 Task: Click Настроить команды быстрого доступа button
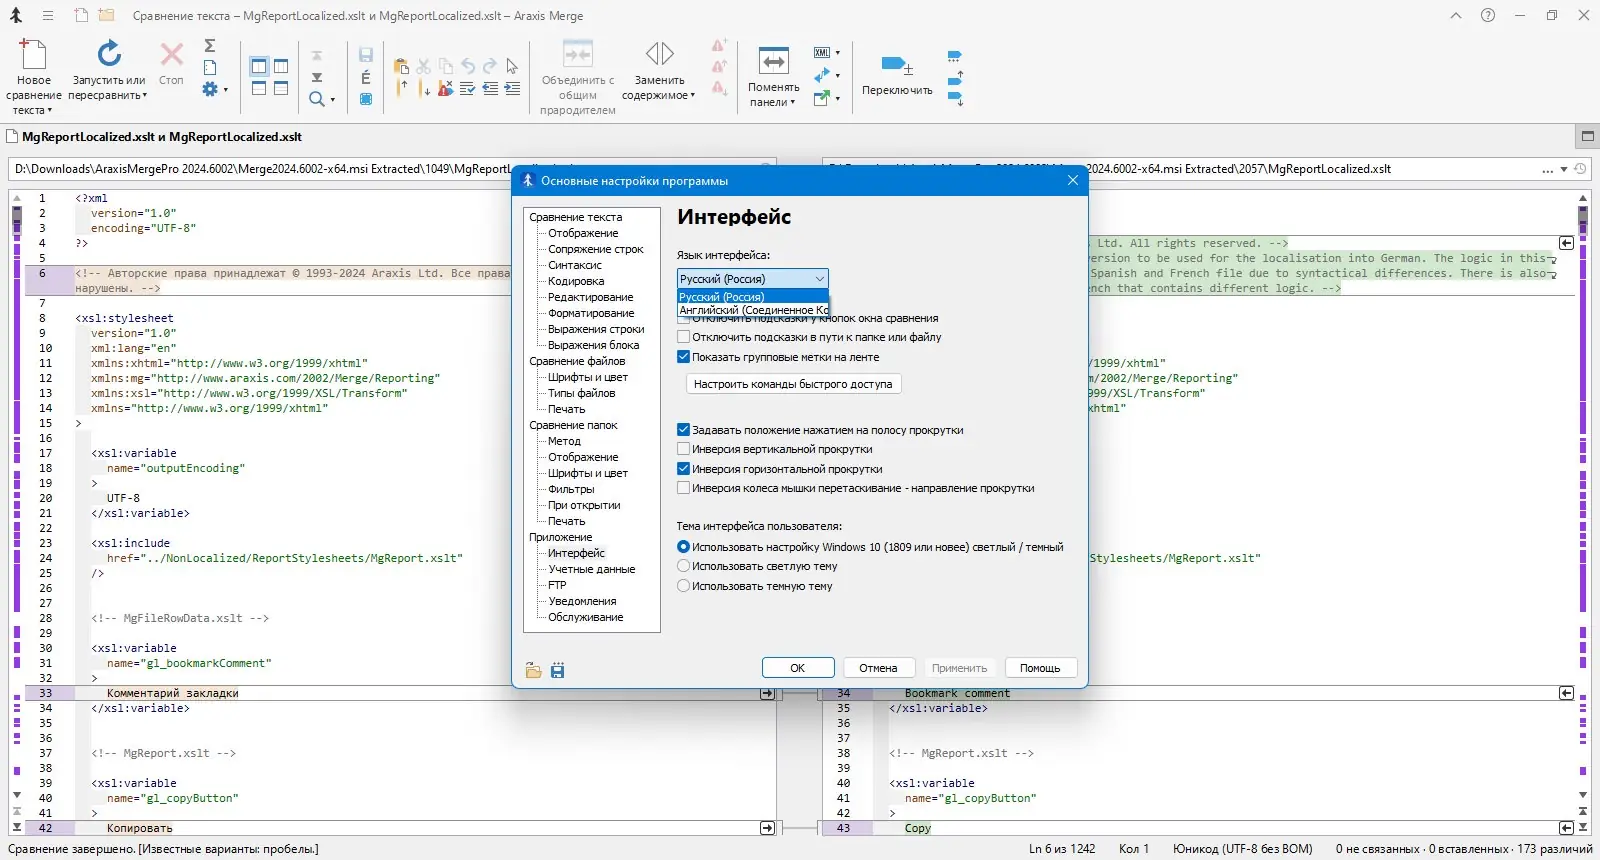click(792, 384)
